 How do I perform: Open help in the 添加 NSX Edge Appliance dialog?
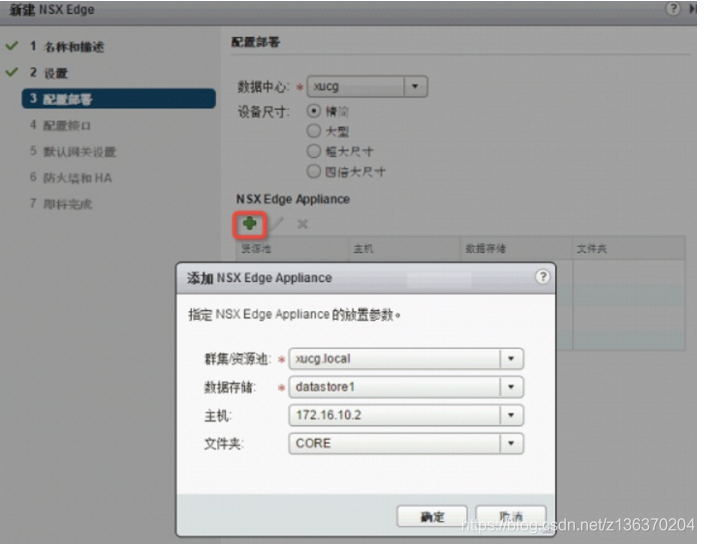coord(543,277)
